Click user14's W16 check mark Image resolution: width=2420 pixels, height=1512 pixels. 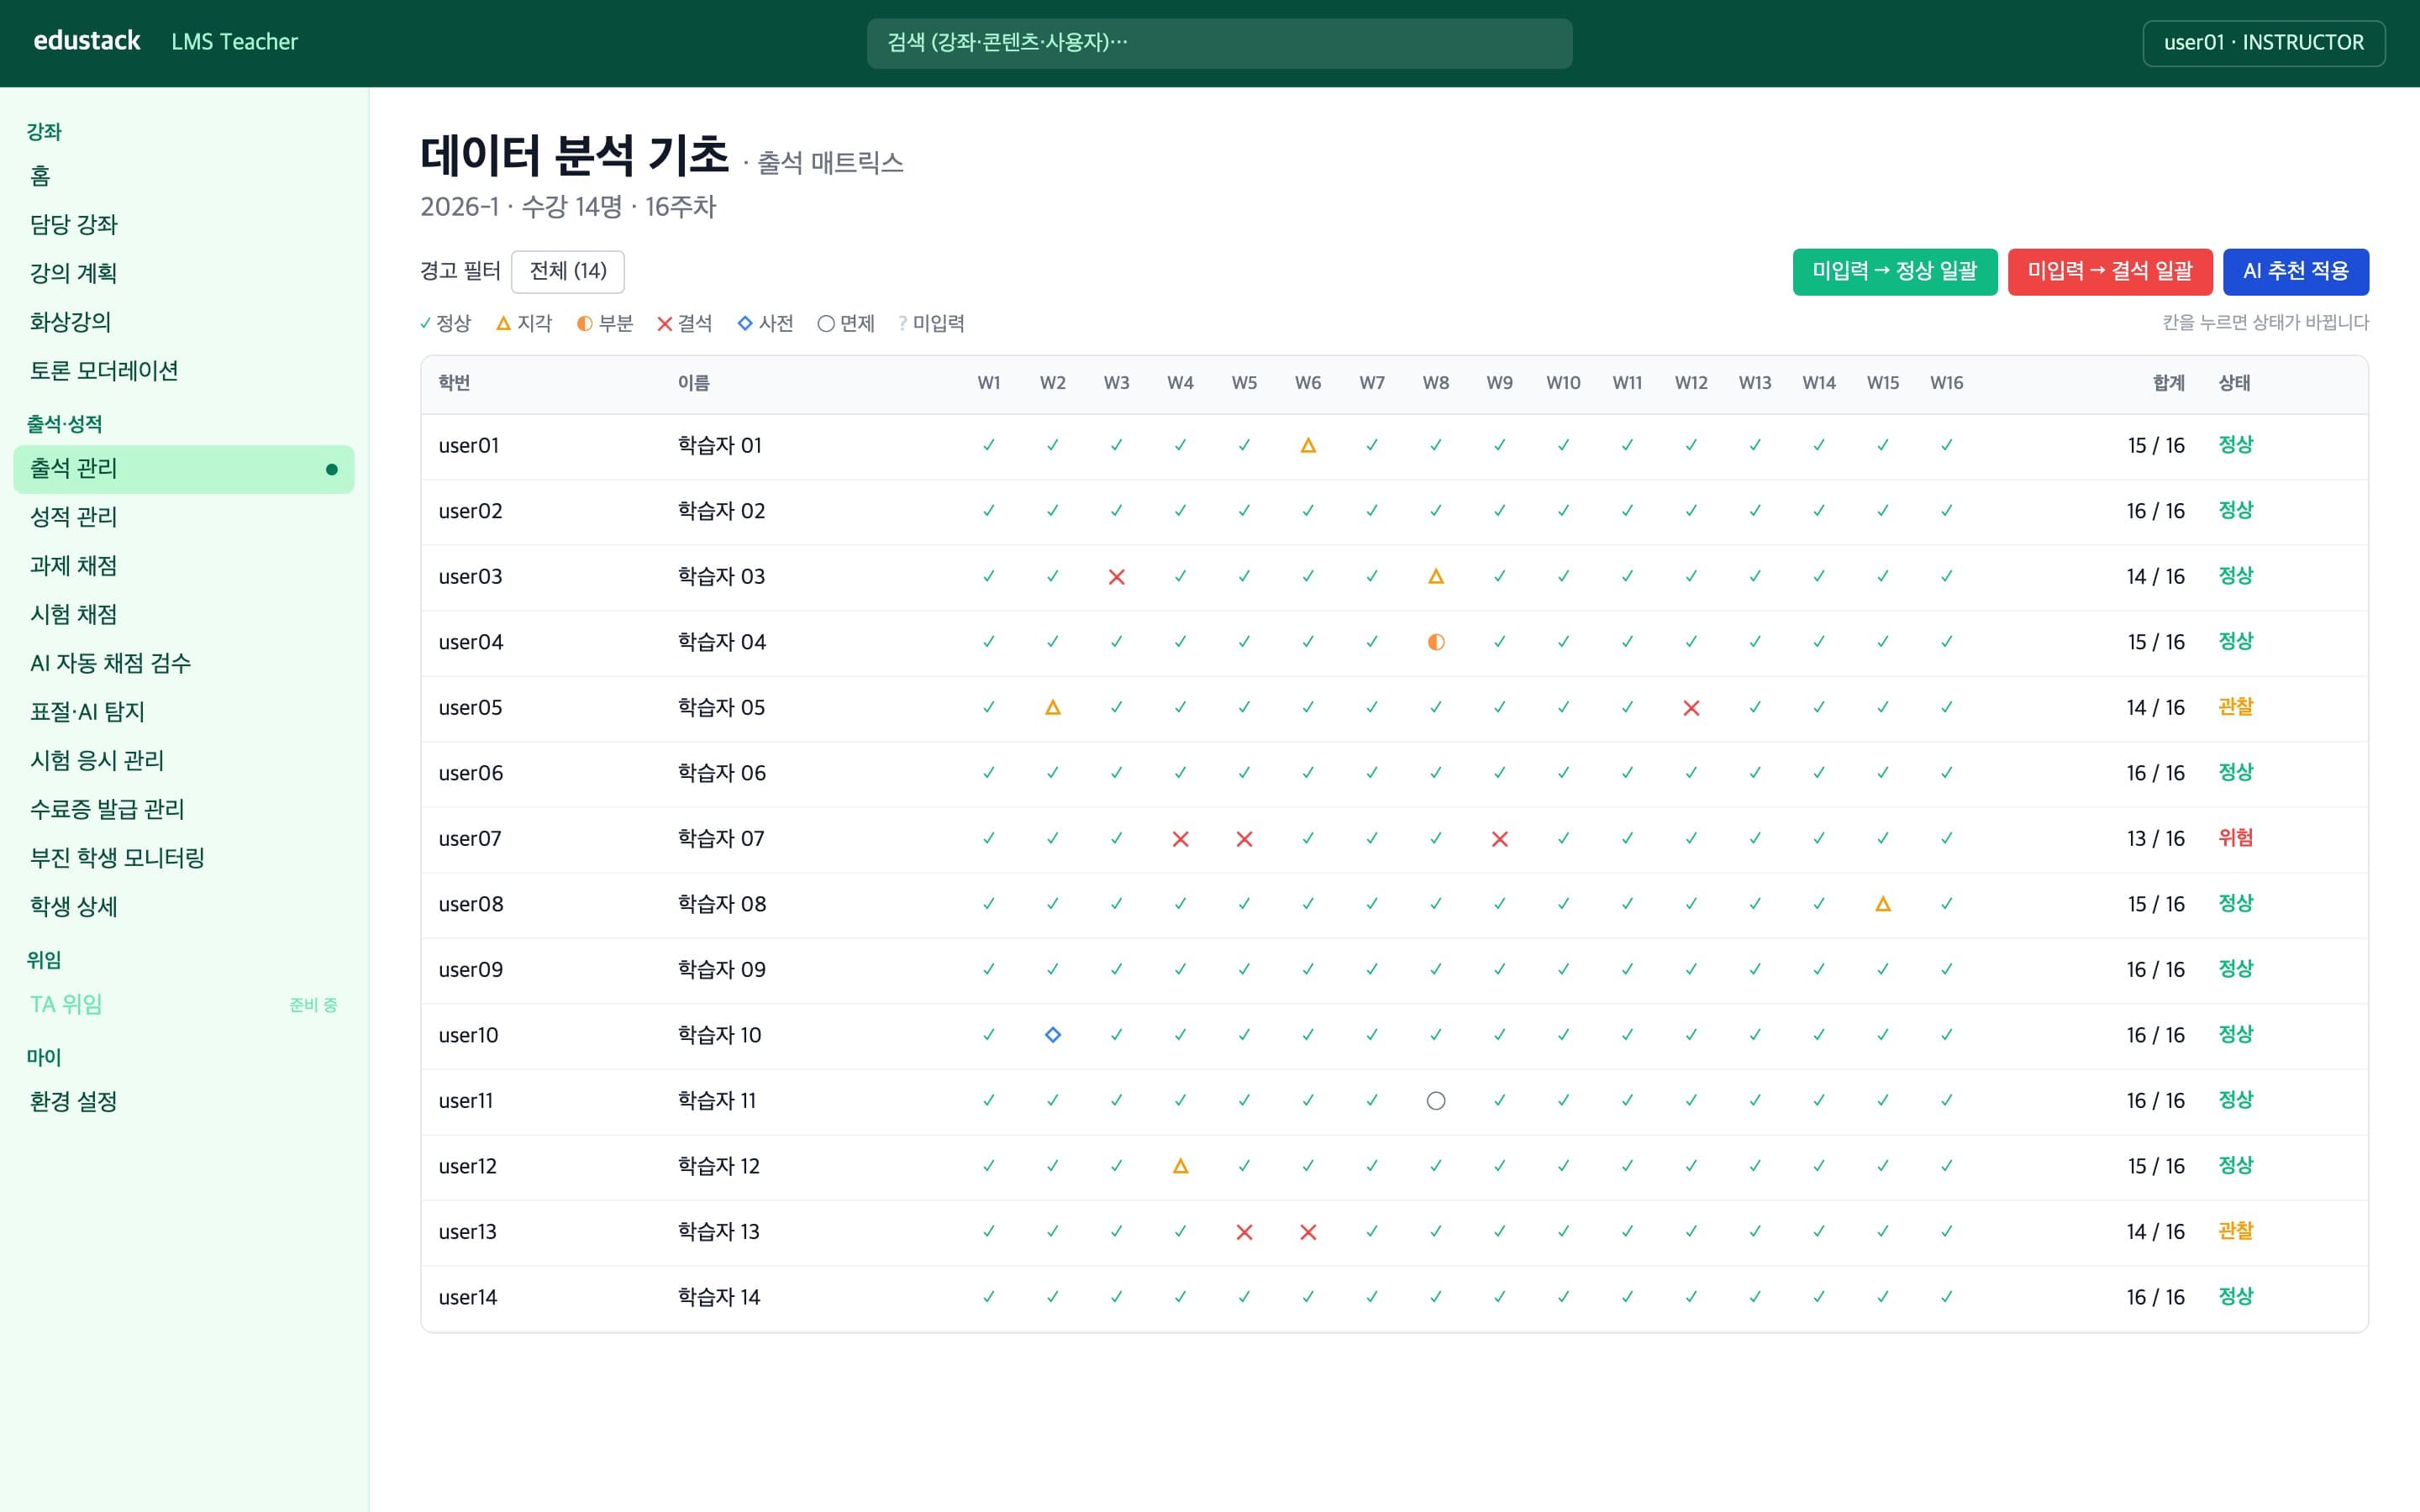(1947, 1297)
